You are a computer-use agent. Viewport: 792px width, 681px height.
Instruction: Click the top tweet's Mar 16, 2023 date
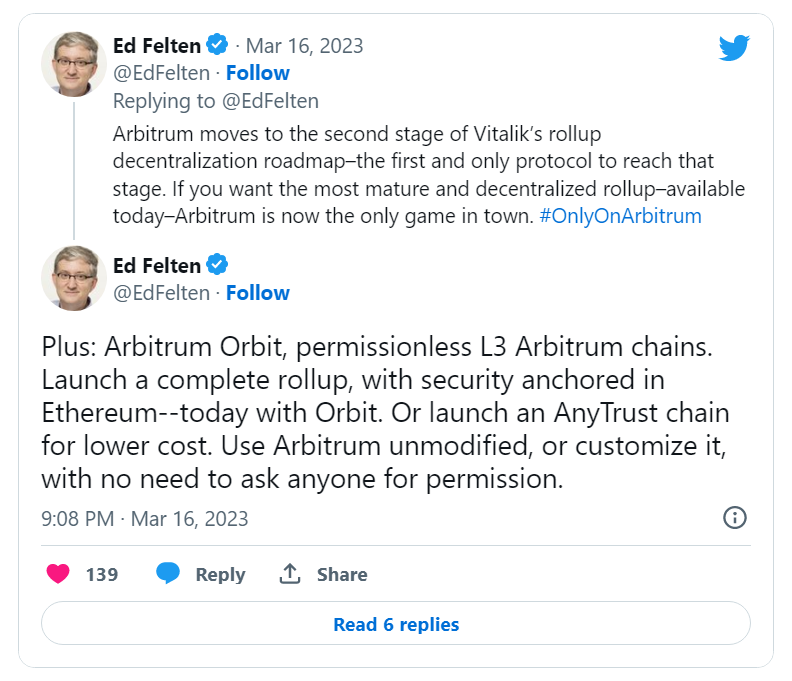click(305, 45)
